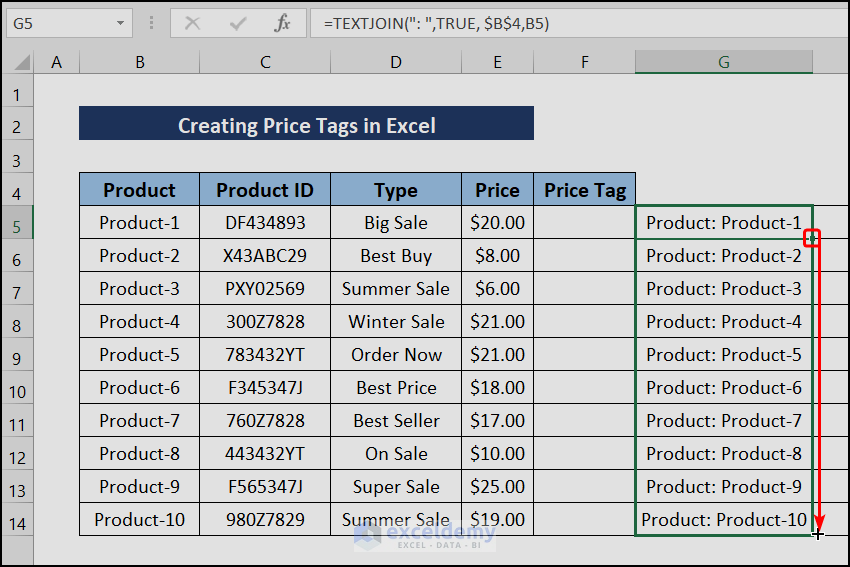Click the Enter formula checkmark icon
The image size is (850, 567).
[238, 23]
